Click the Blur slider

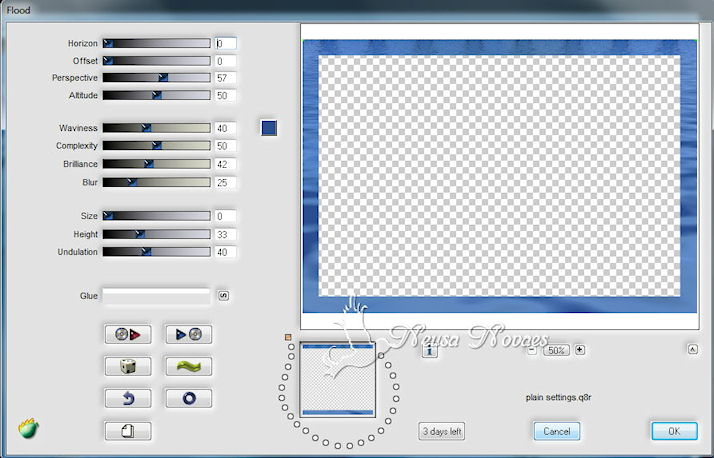tap(156, 182)
